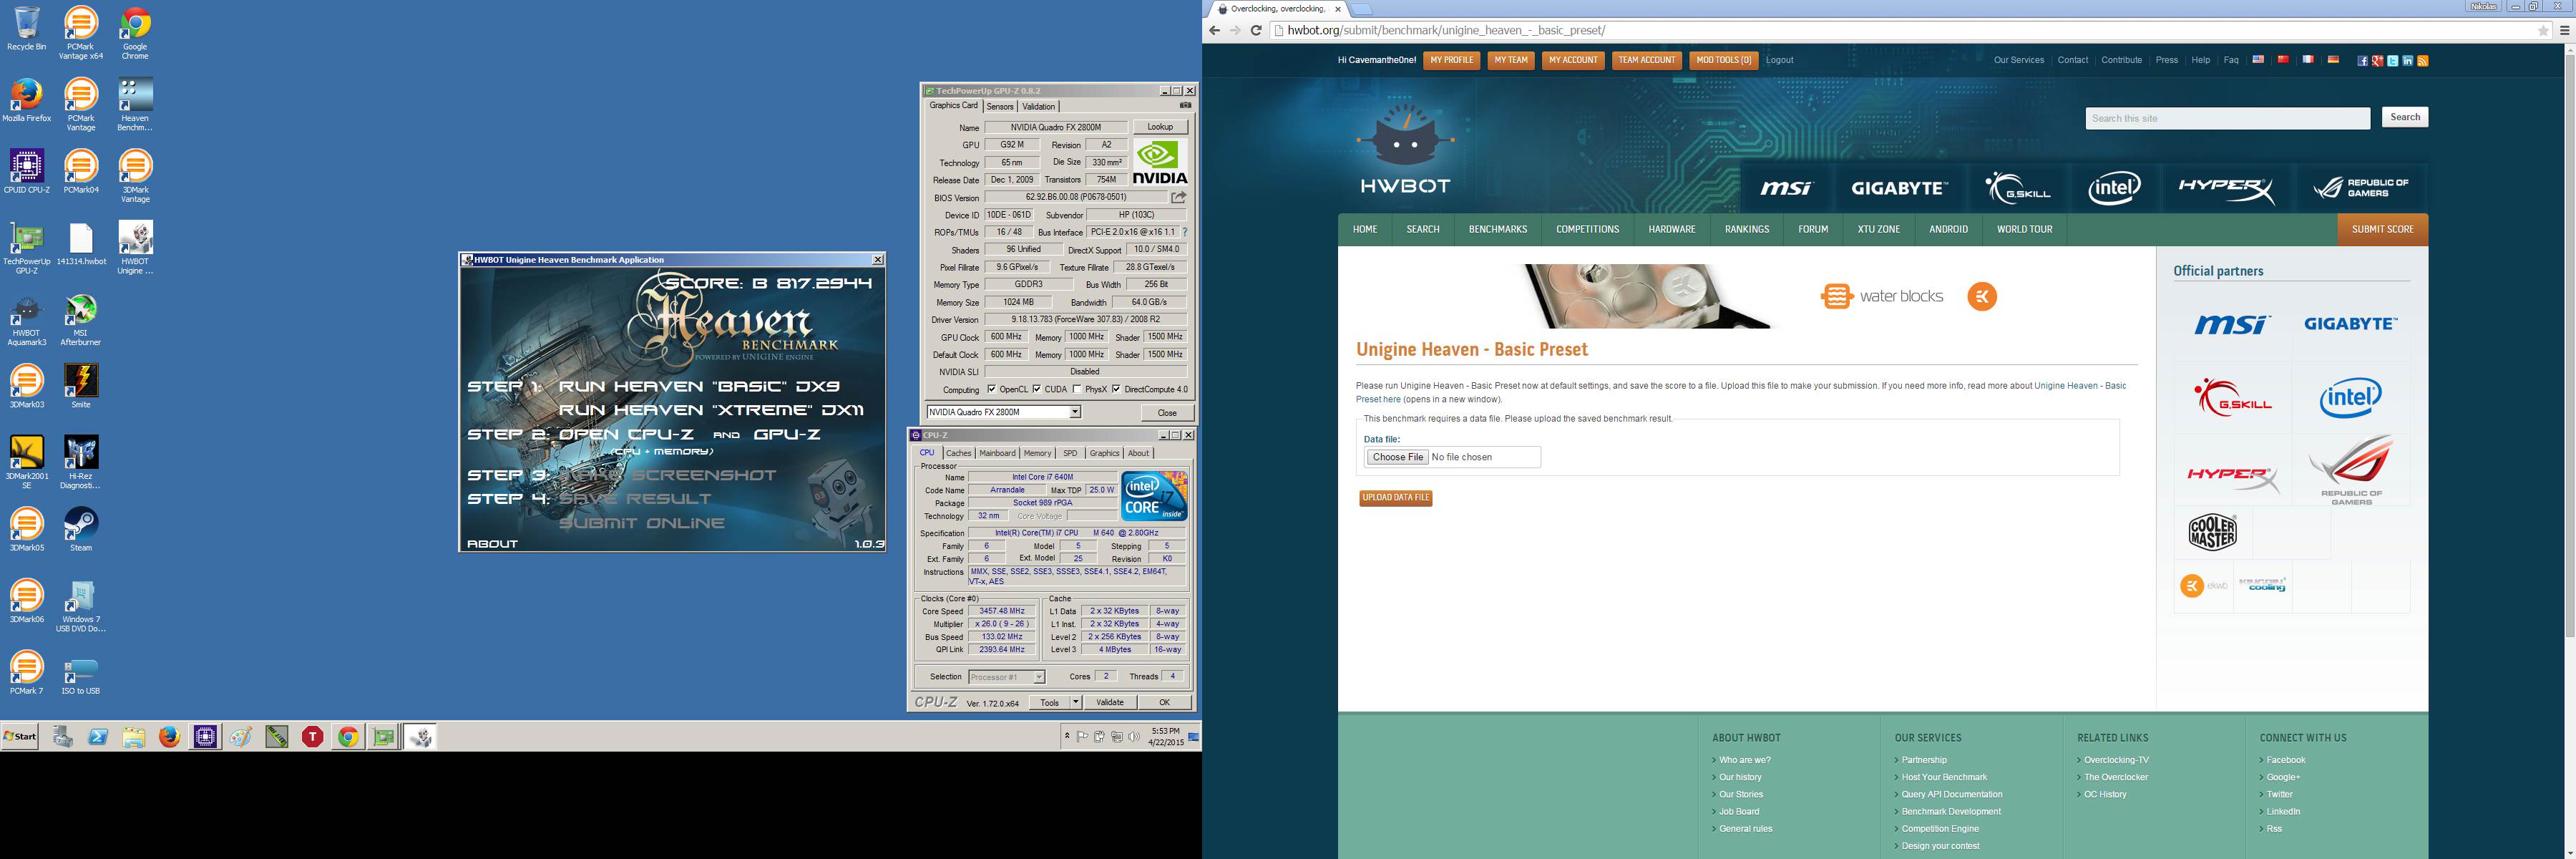Click SUBMIT ONLINE in Heaven benchmark app
The height and width of the screenshot is (859, 2576).
(641, 523)
